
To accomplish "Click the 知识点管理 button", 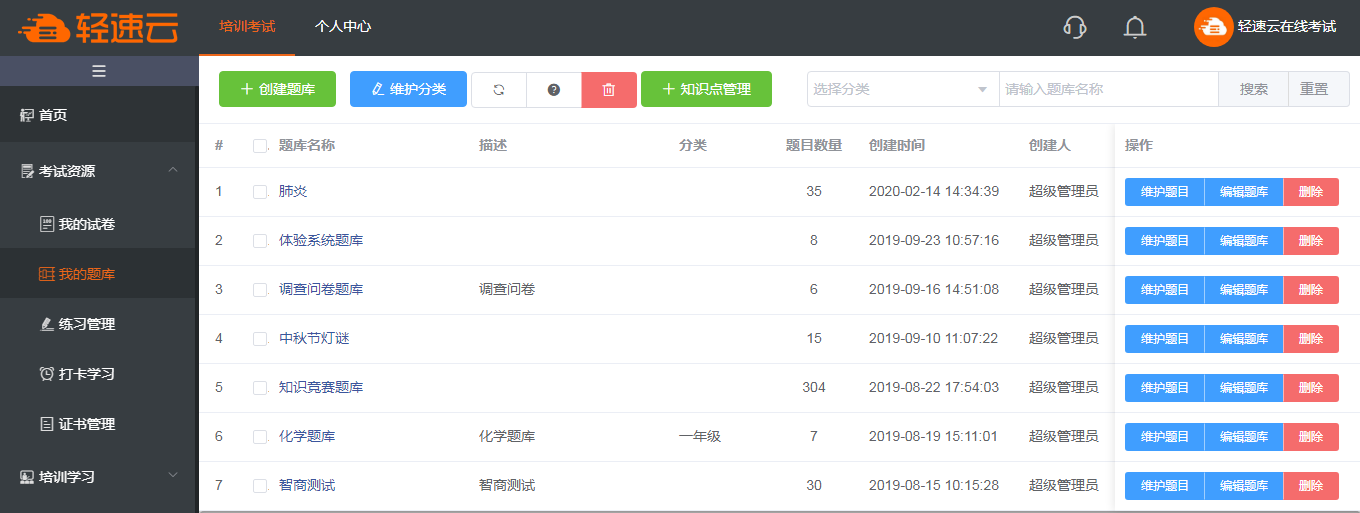I will [x=706, y=89].
